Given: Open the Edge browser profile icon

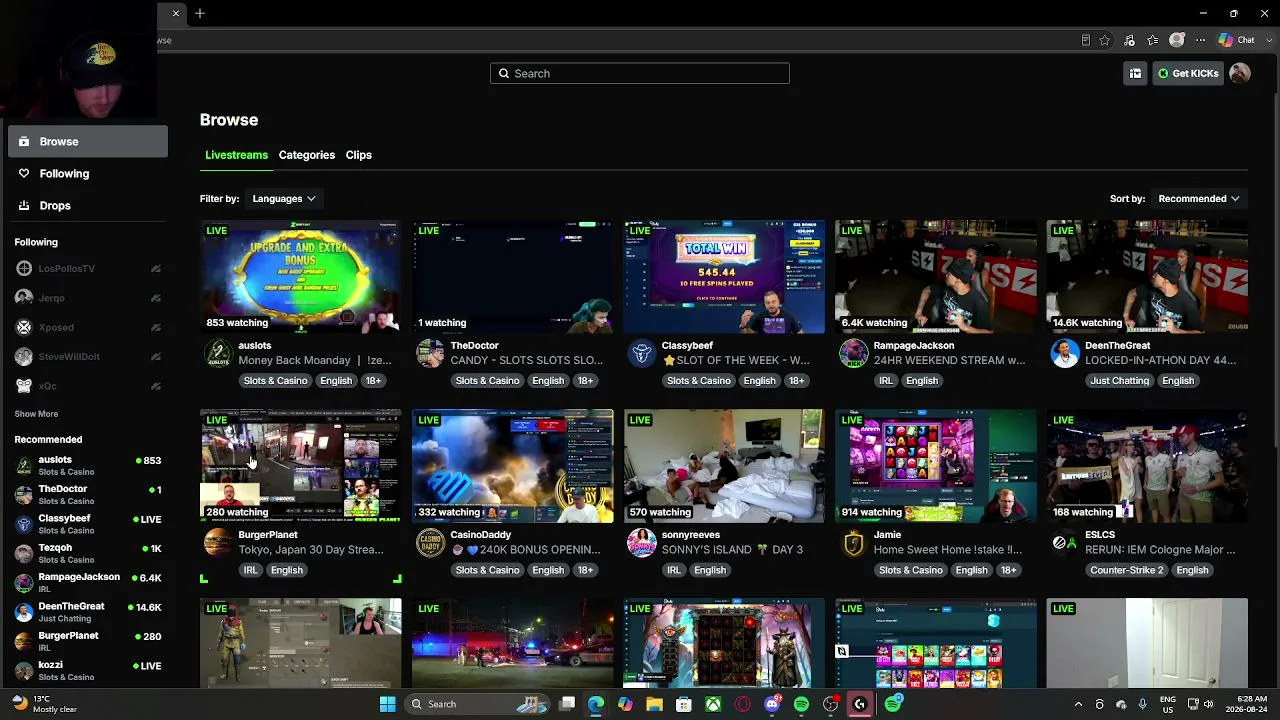Looking at the screenshot, I should (x=1177, y=40).
